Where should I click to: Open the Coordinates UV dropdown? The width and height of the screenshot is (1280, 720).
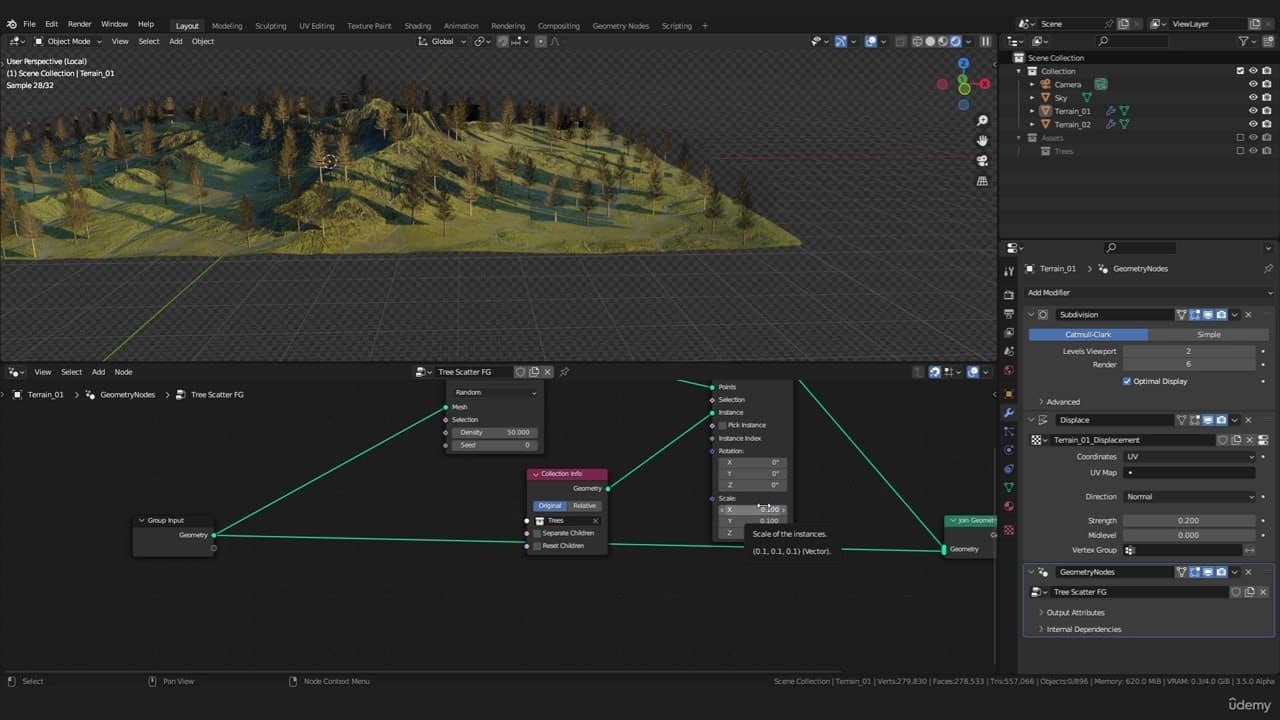[x=1189, y=456]
